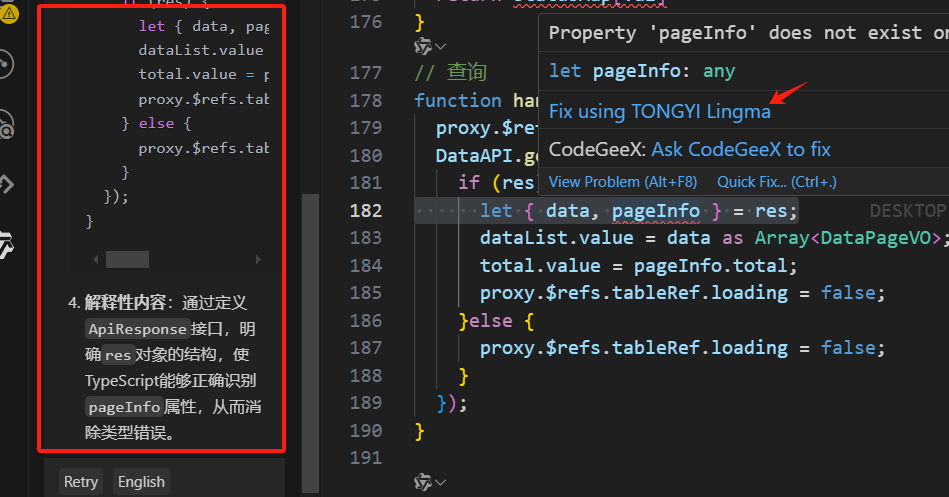Image resolution: width=949 pixels, height=497 pixels.
Task: Click line number 176 in the gutter
Action: point(366,22)
